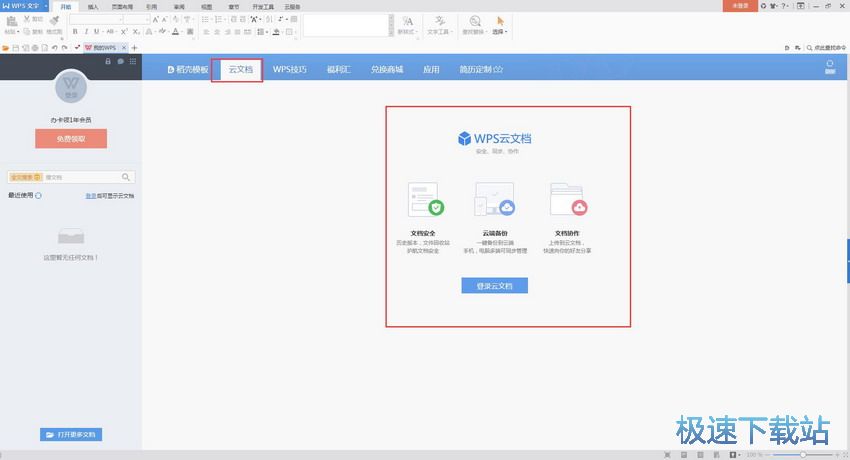Switch to the 简历定制 tab
Viewport: 850px width, 460px height.
(481, 69)
